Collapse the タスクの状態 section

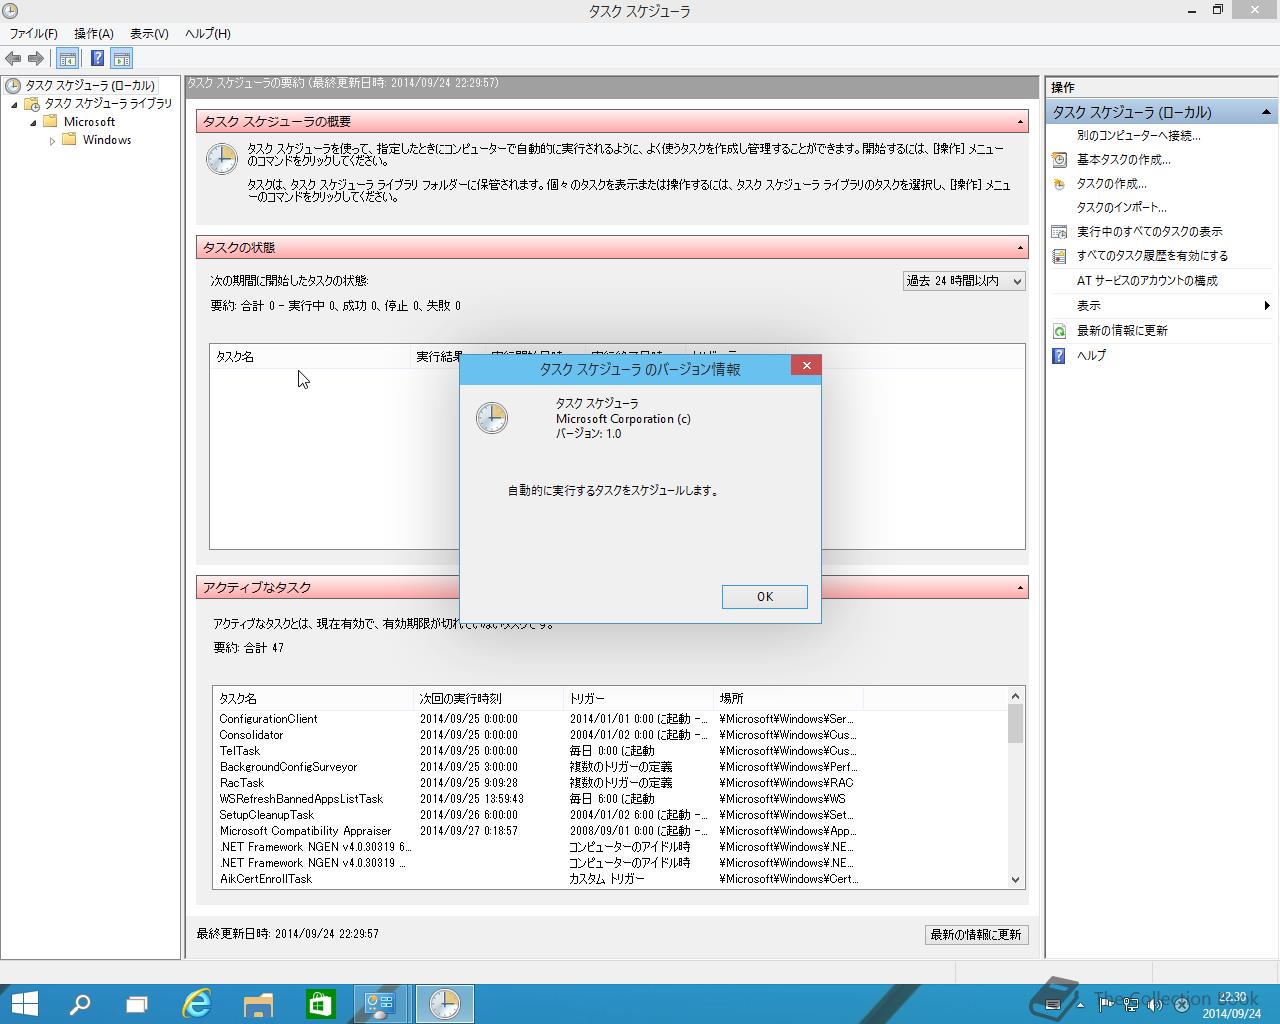click(x=1020, y=247)
